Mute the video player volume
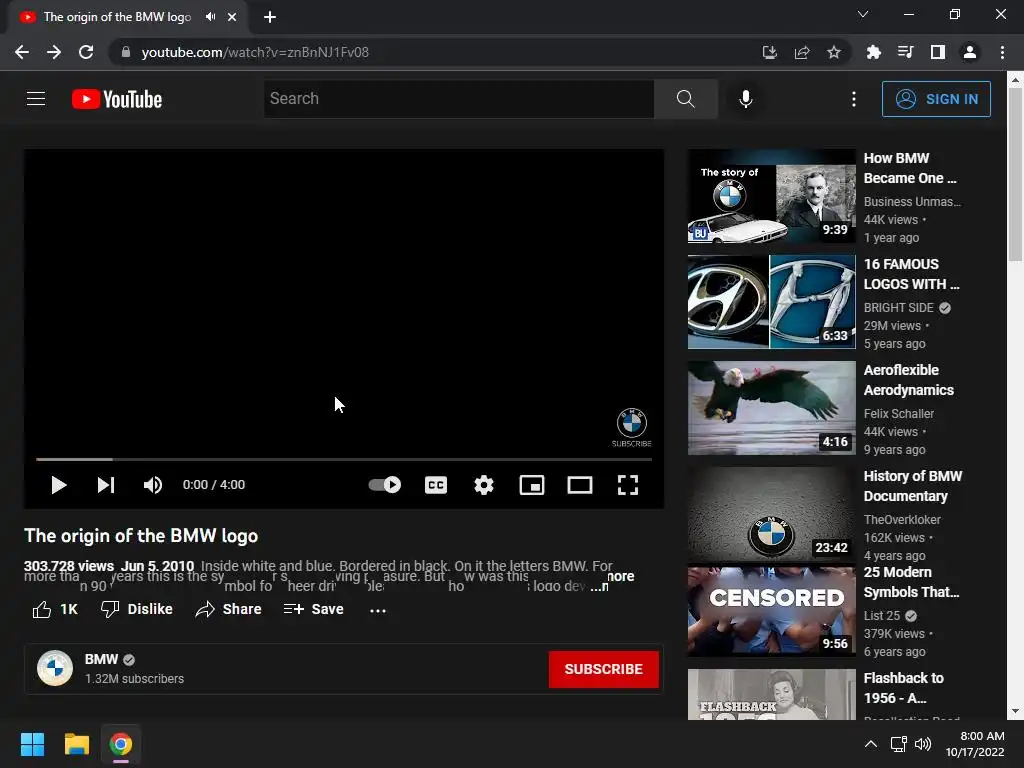Screen dimensions: 1024x768 (x=153, y=485)
